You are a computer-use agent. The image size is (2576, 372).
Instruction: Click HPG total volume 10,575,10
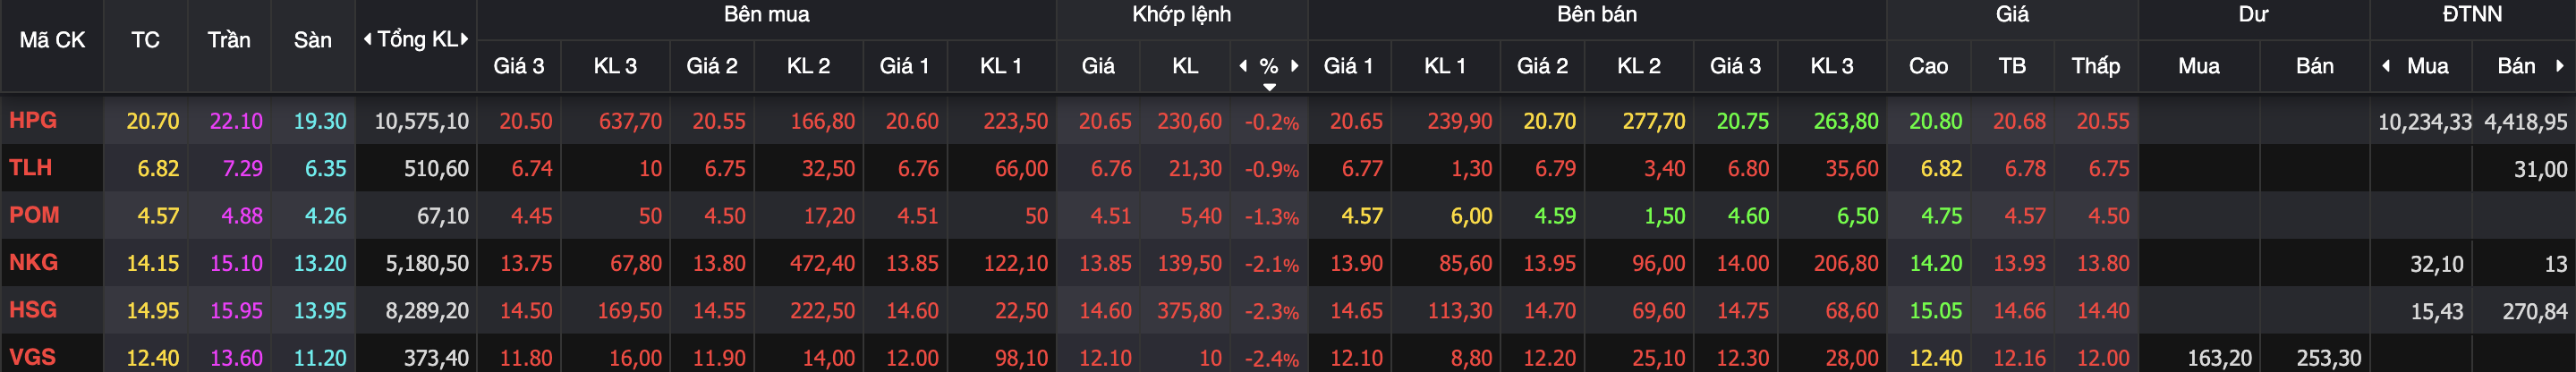[x=421, y=122]
